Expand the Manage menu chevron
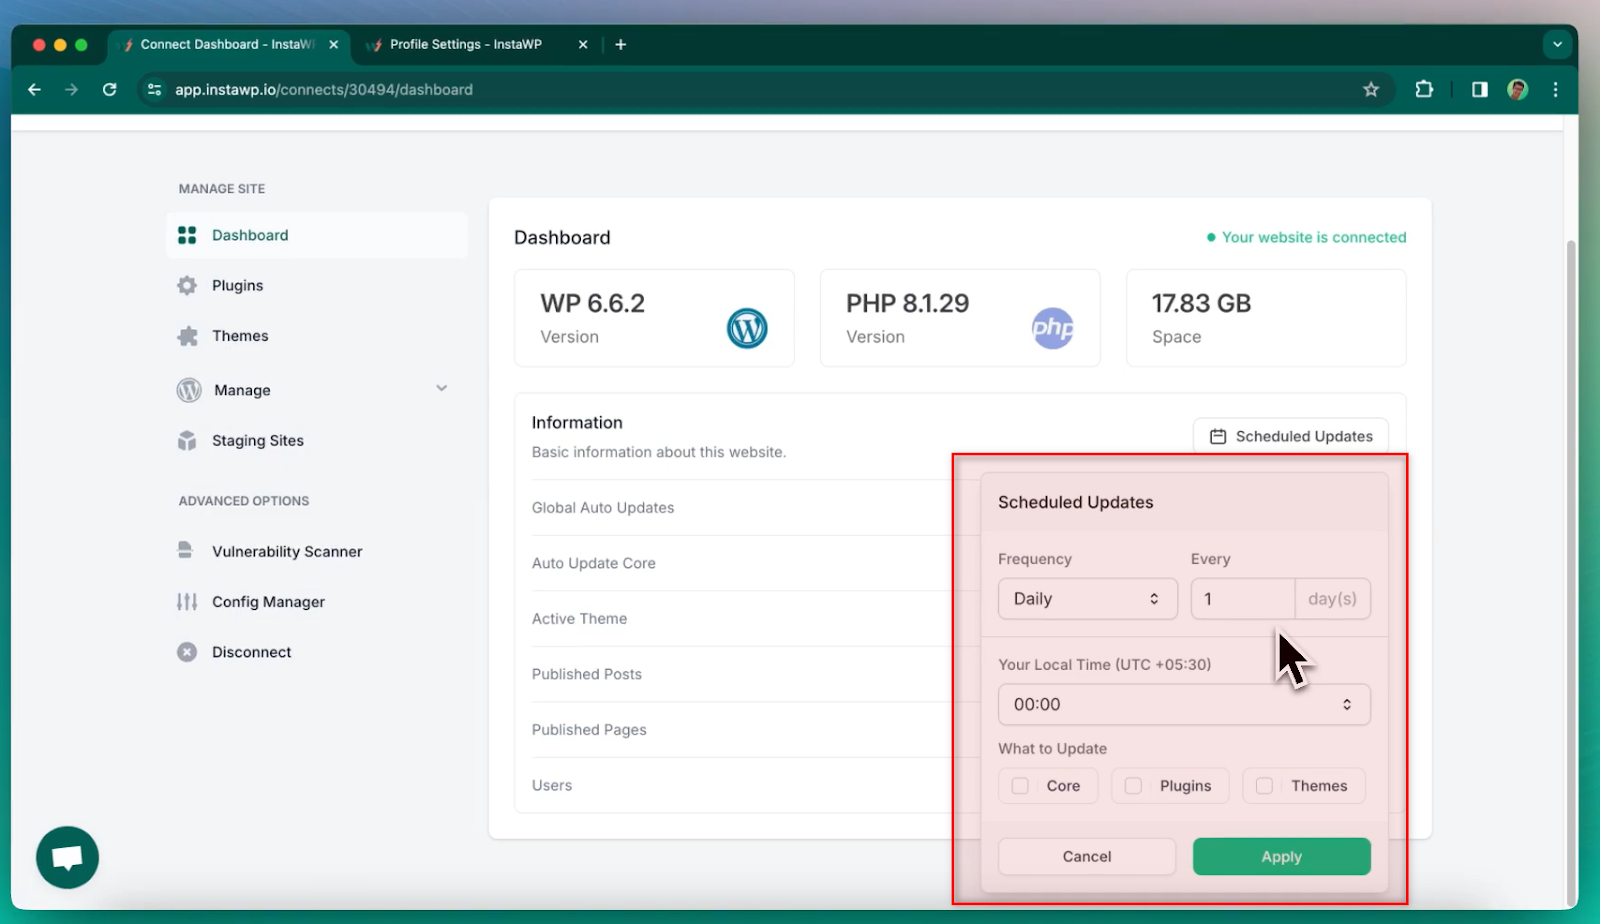Screen dimensions: 1600x924 (x=442, y=388)
